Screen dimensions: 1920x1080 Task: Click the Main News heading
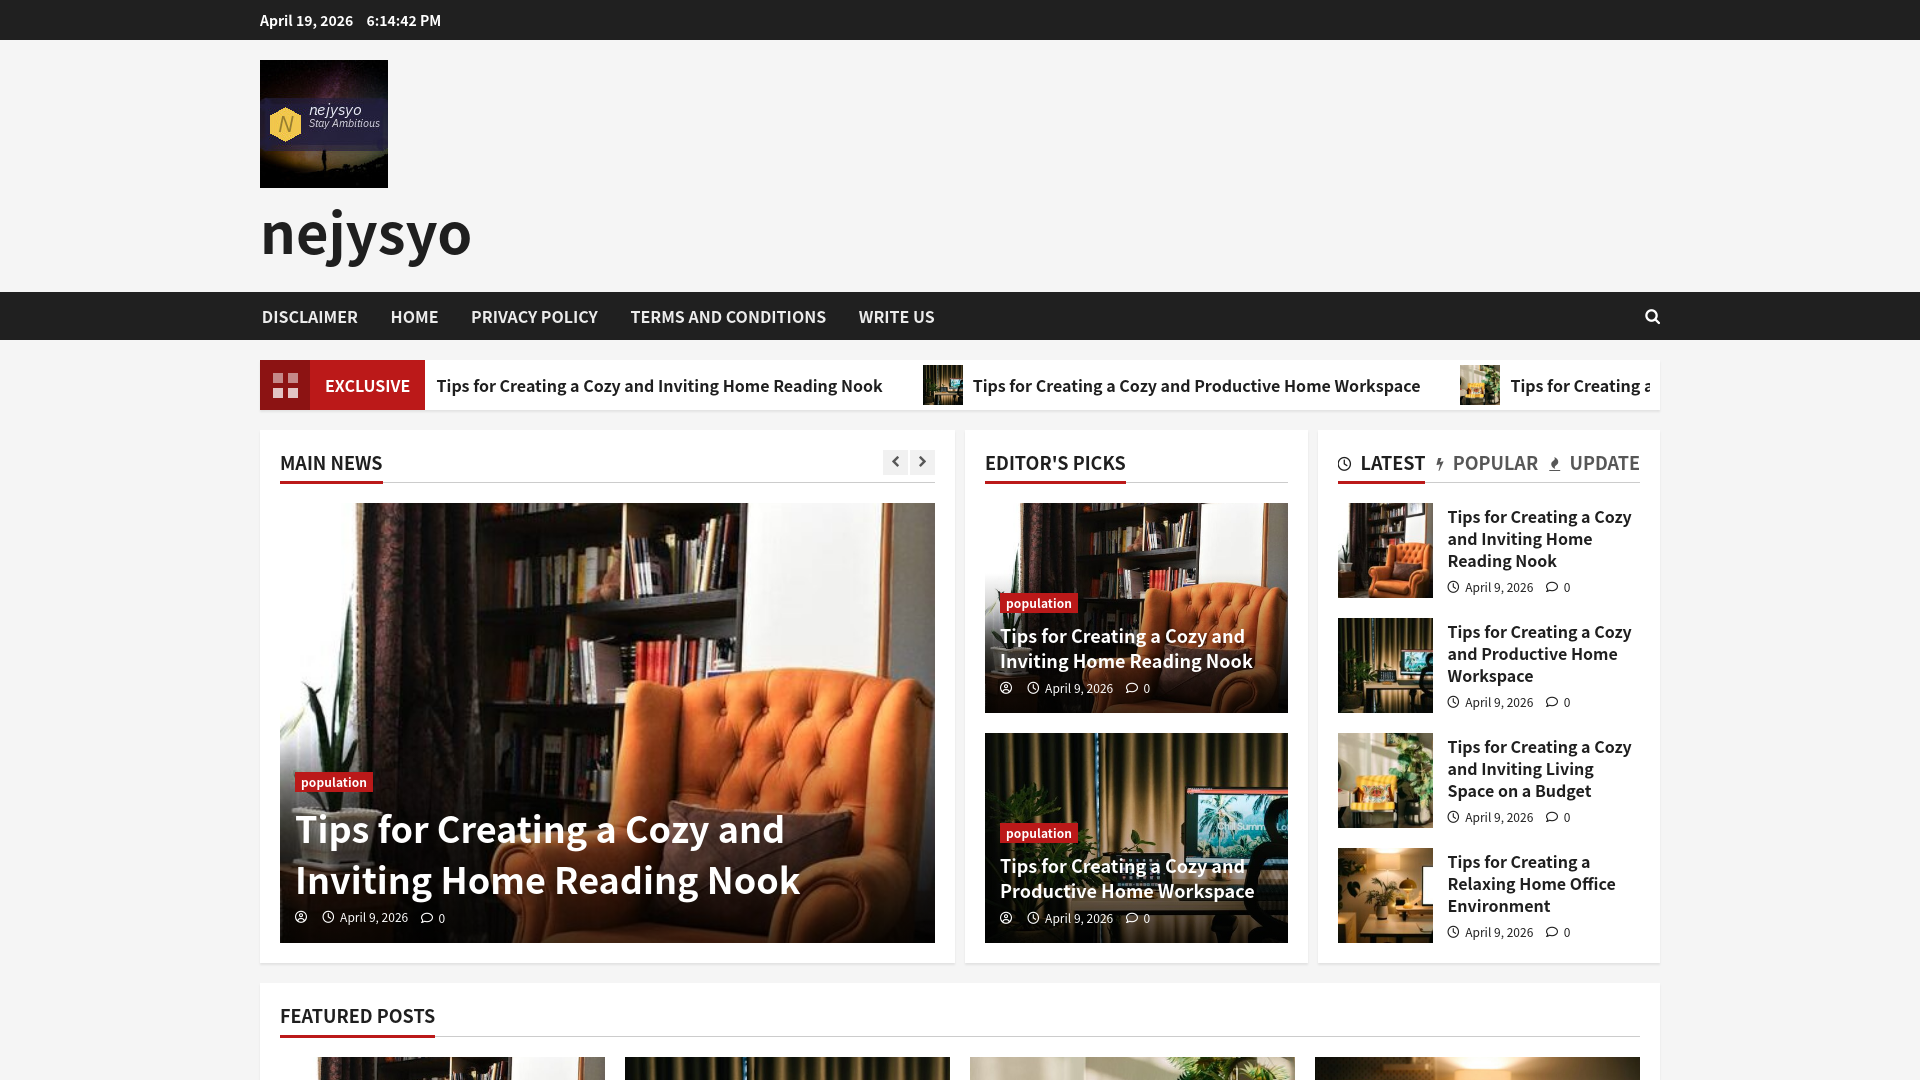[331, 463]
